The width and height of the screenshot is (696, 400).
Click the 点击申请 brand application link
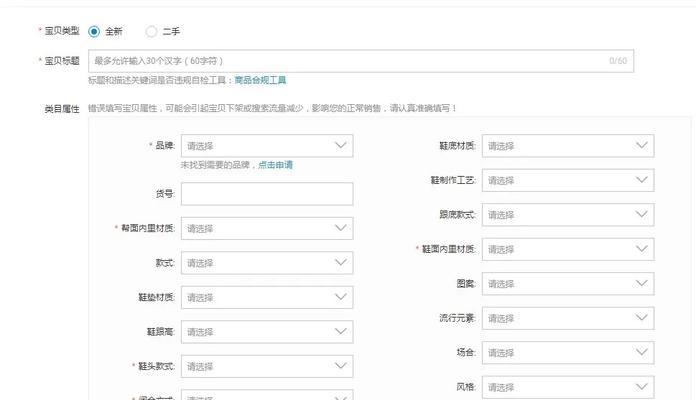coord(275,165)
